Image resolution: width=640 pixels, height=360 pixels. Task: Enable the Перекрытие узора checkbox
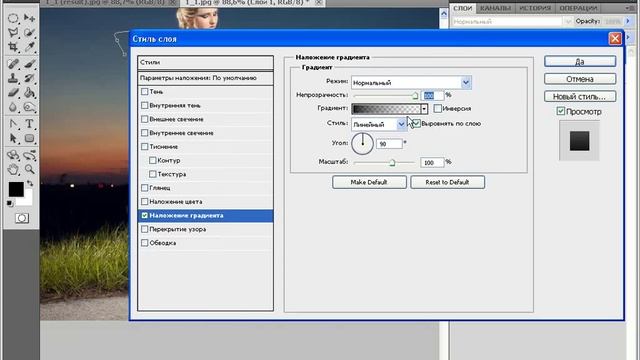(x=144, y=229)
